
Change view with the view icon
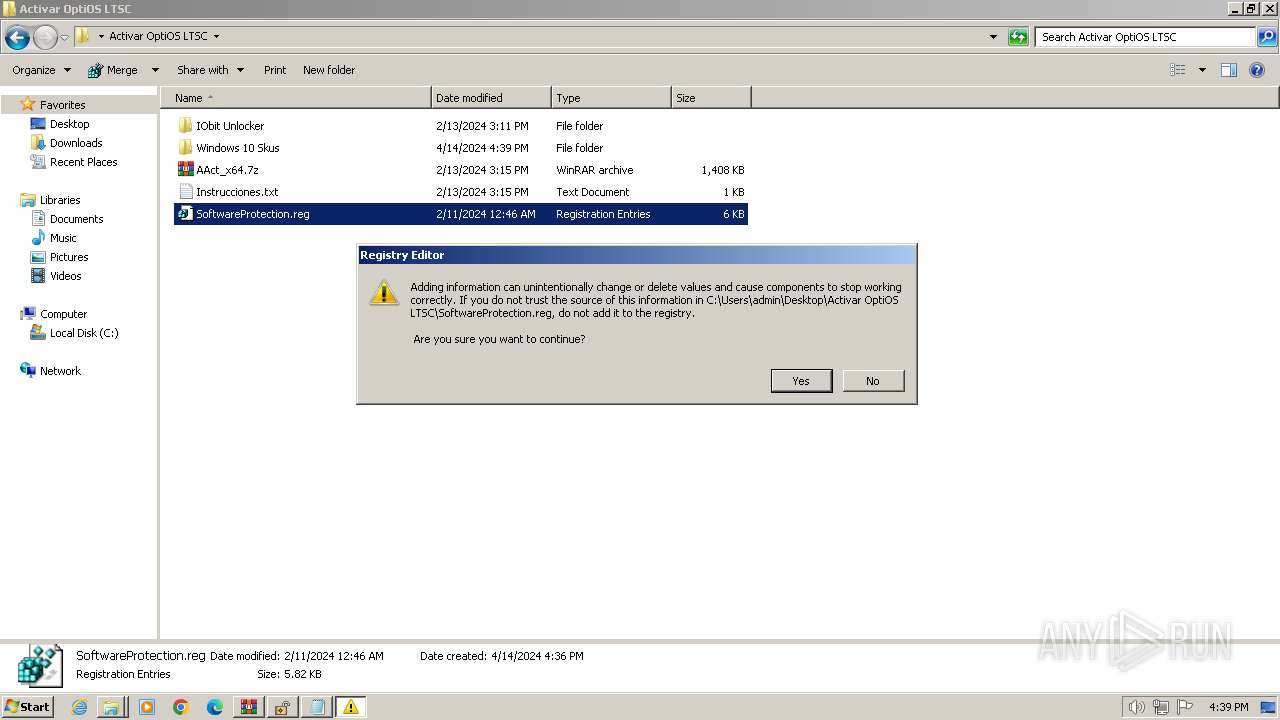click(x=1178, y=70)
